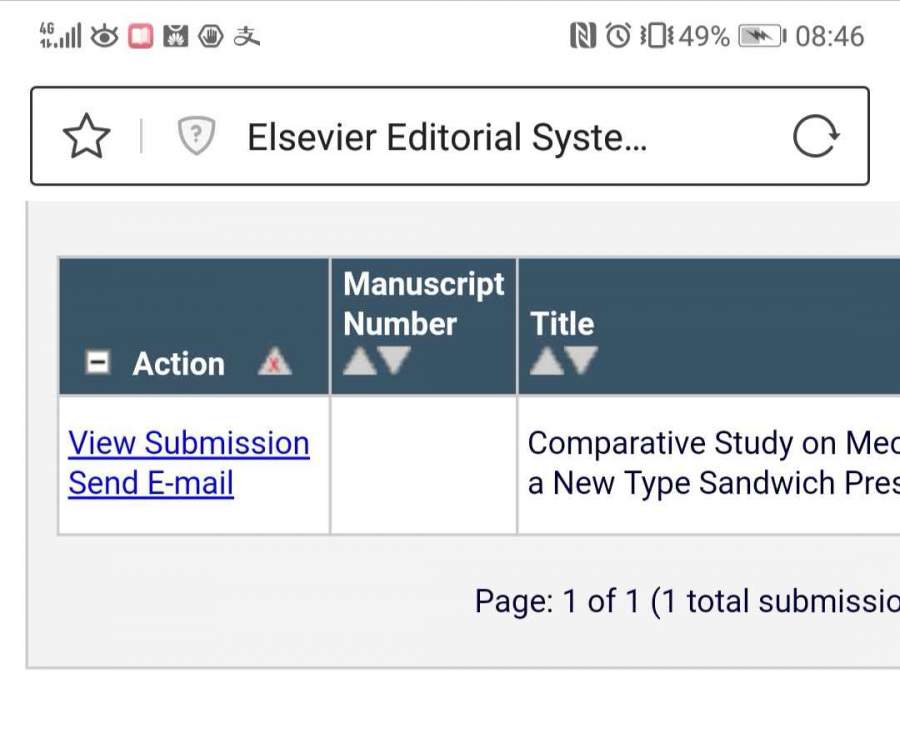Tap the NFC status icon
Image resolution: width=900 pixels, height=752 pixels.
(x=583, y=37)
